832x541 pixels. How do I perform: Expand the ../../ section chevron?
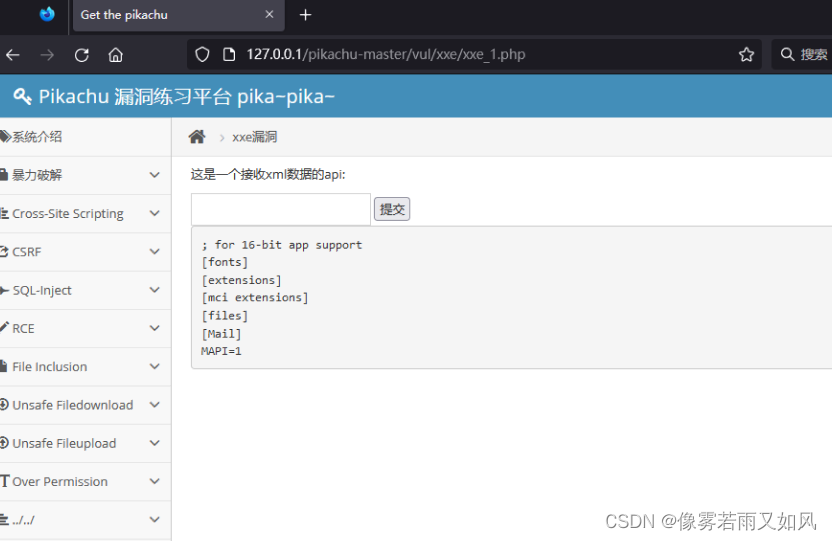pos(154,519)
